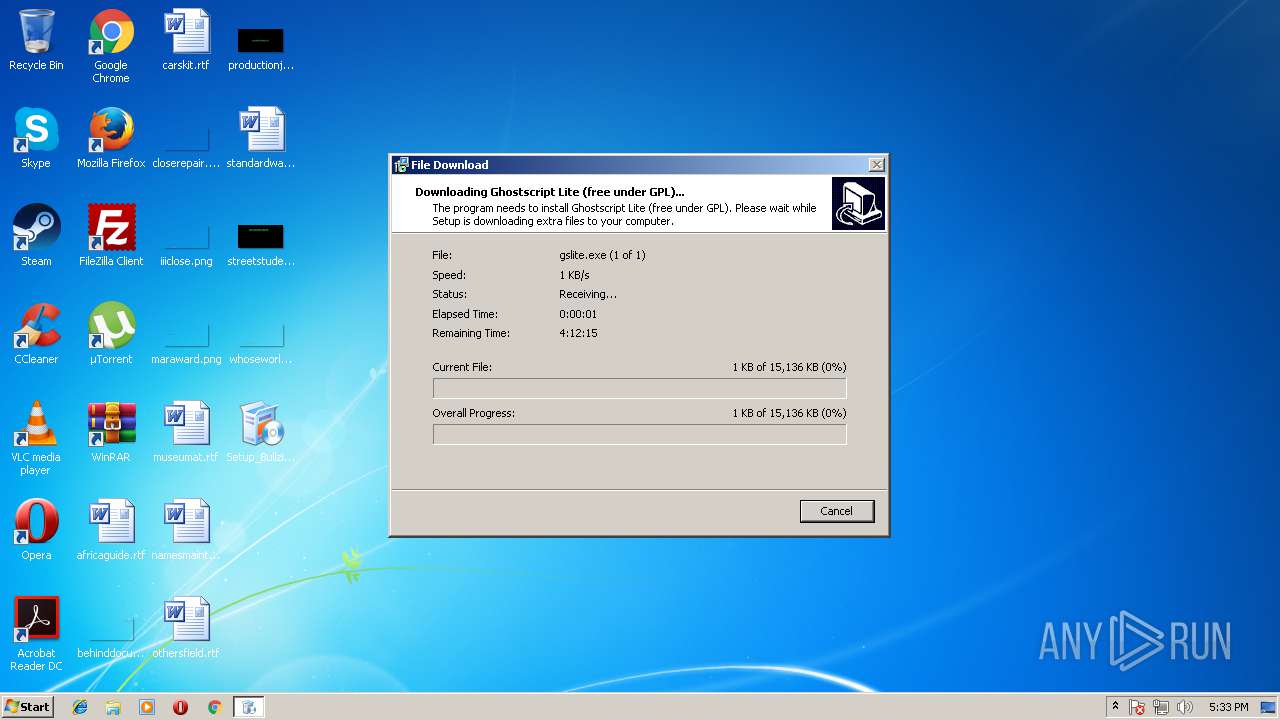Close the File Download dialog

point(876,165)
